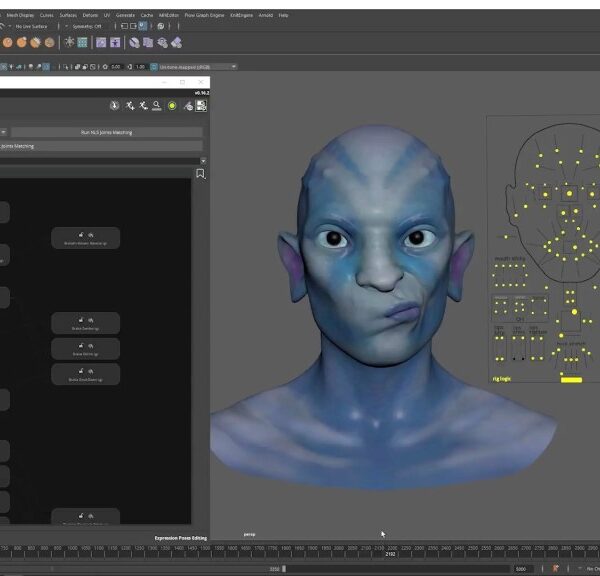Toggle X-Ray joints viewport icon
Viewport: 600px width, 576px height.
(x=93, y=67)
